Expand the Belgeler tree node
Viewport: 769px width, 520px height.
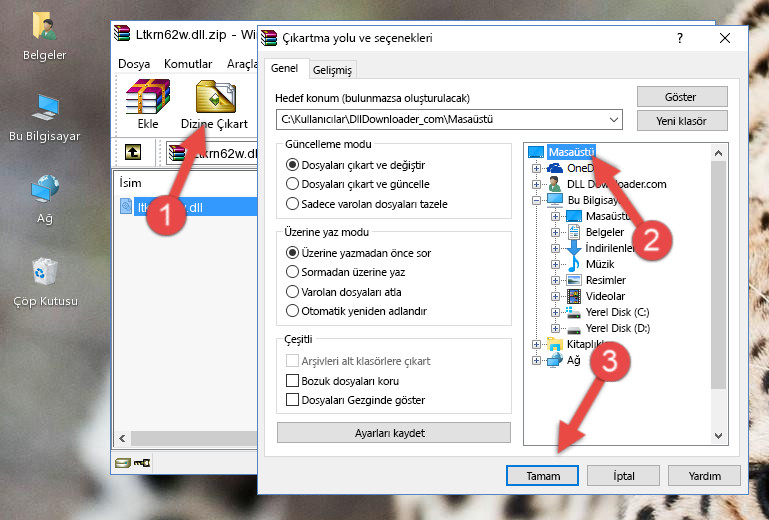[555, 233]
